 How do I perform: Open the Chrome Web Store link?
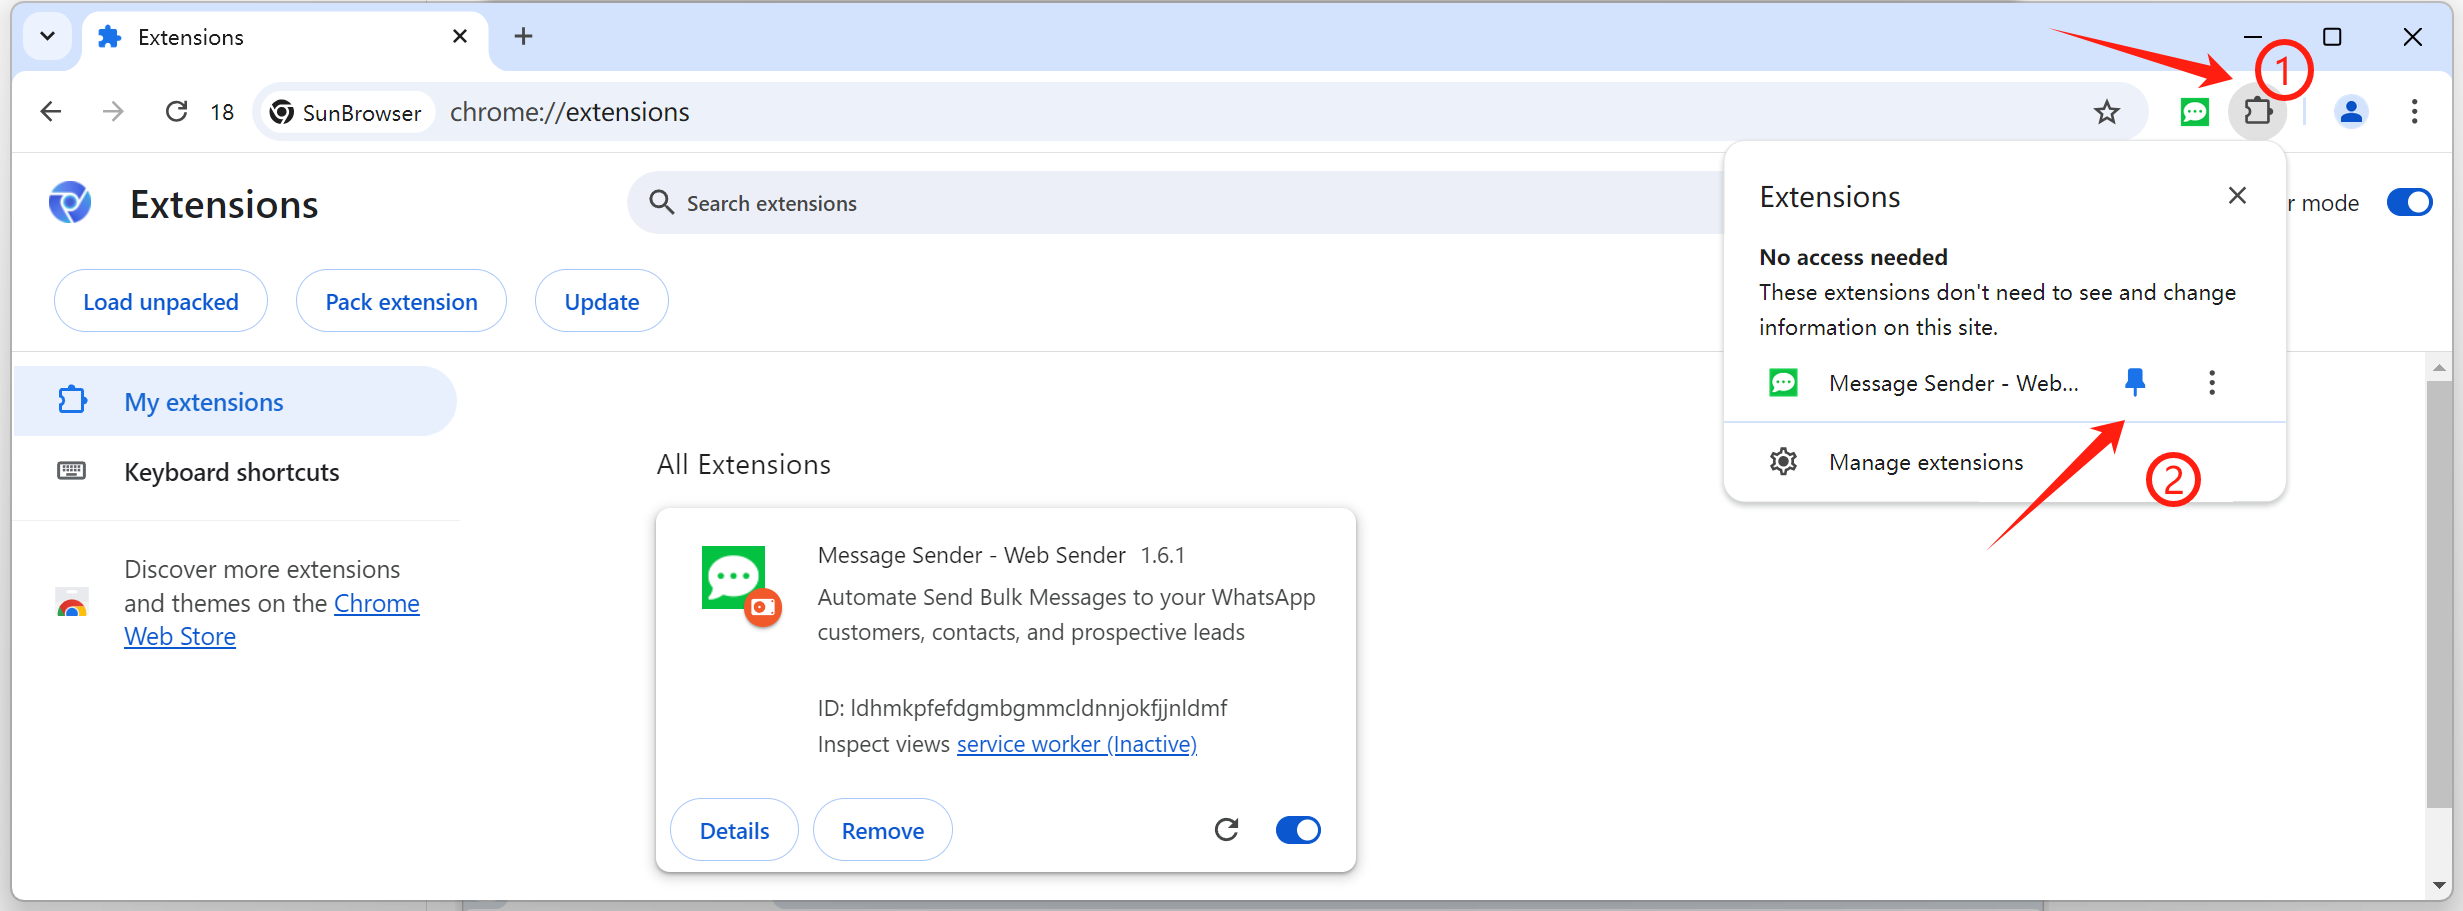pyautogui.click(x=376, y=604)
